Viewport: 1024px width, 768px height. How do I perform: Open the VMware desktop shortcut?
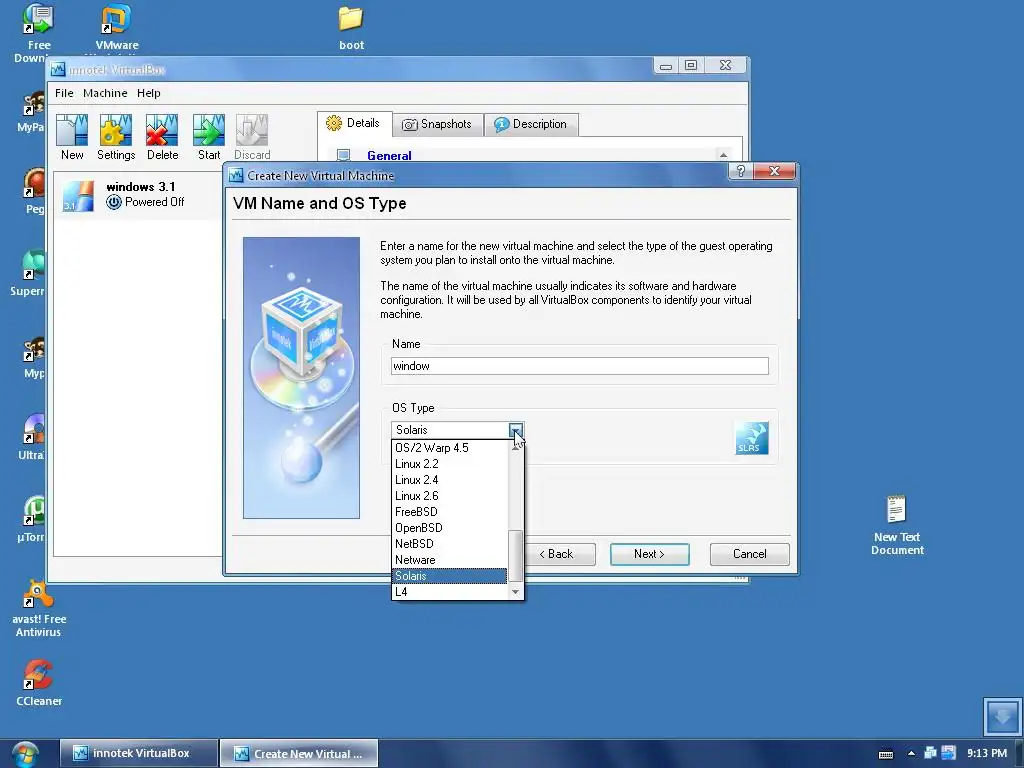click(x=117, y=27)
